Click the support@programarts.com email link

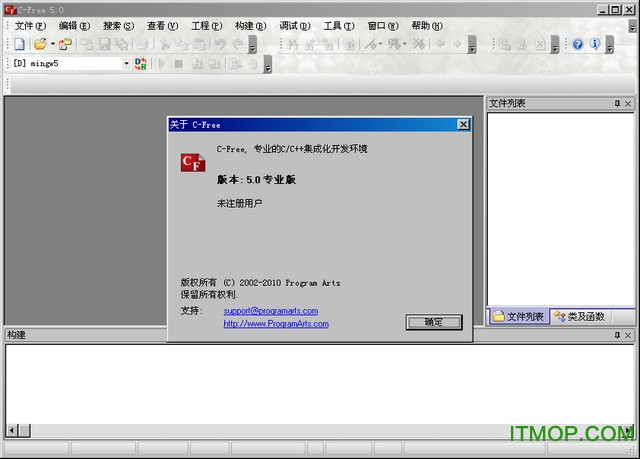(x=271, y=311)
